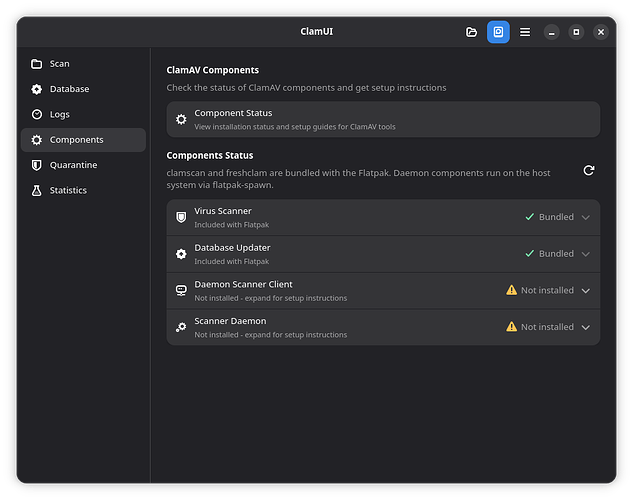This screenshot has height=500, width=633.
Task: Open the Logs view
Action: click(x=60, y=115)
